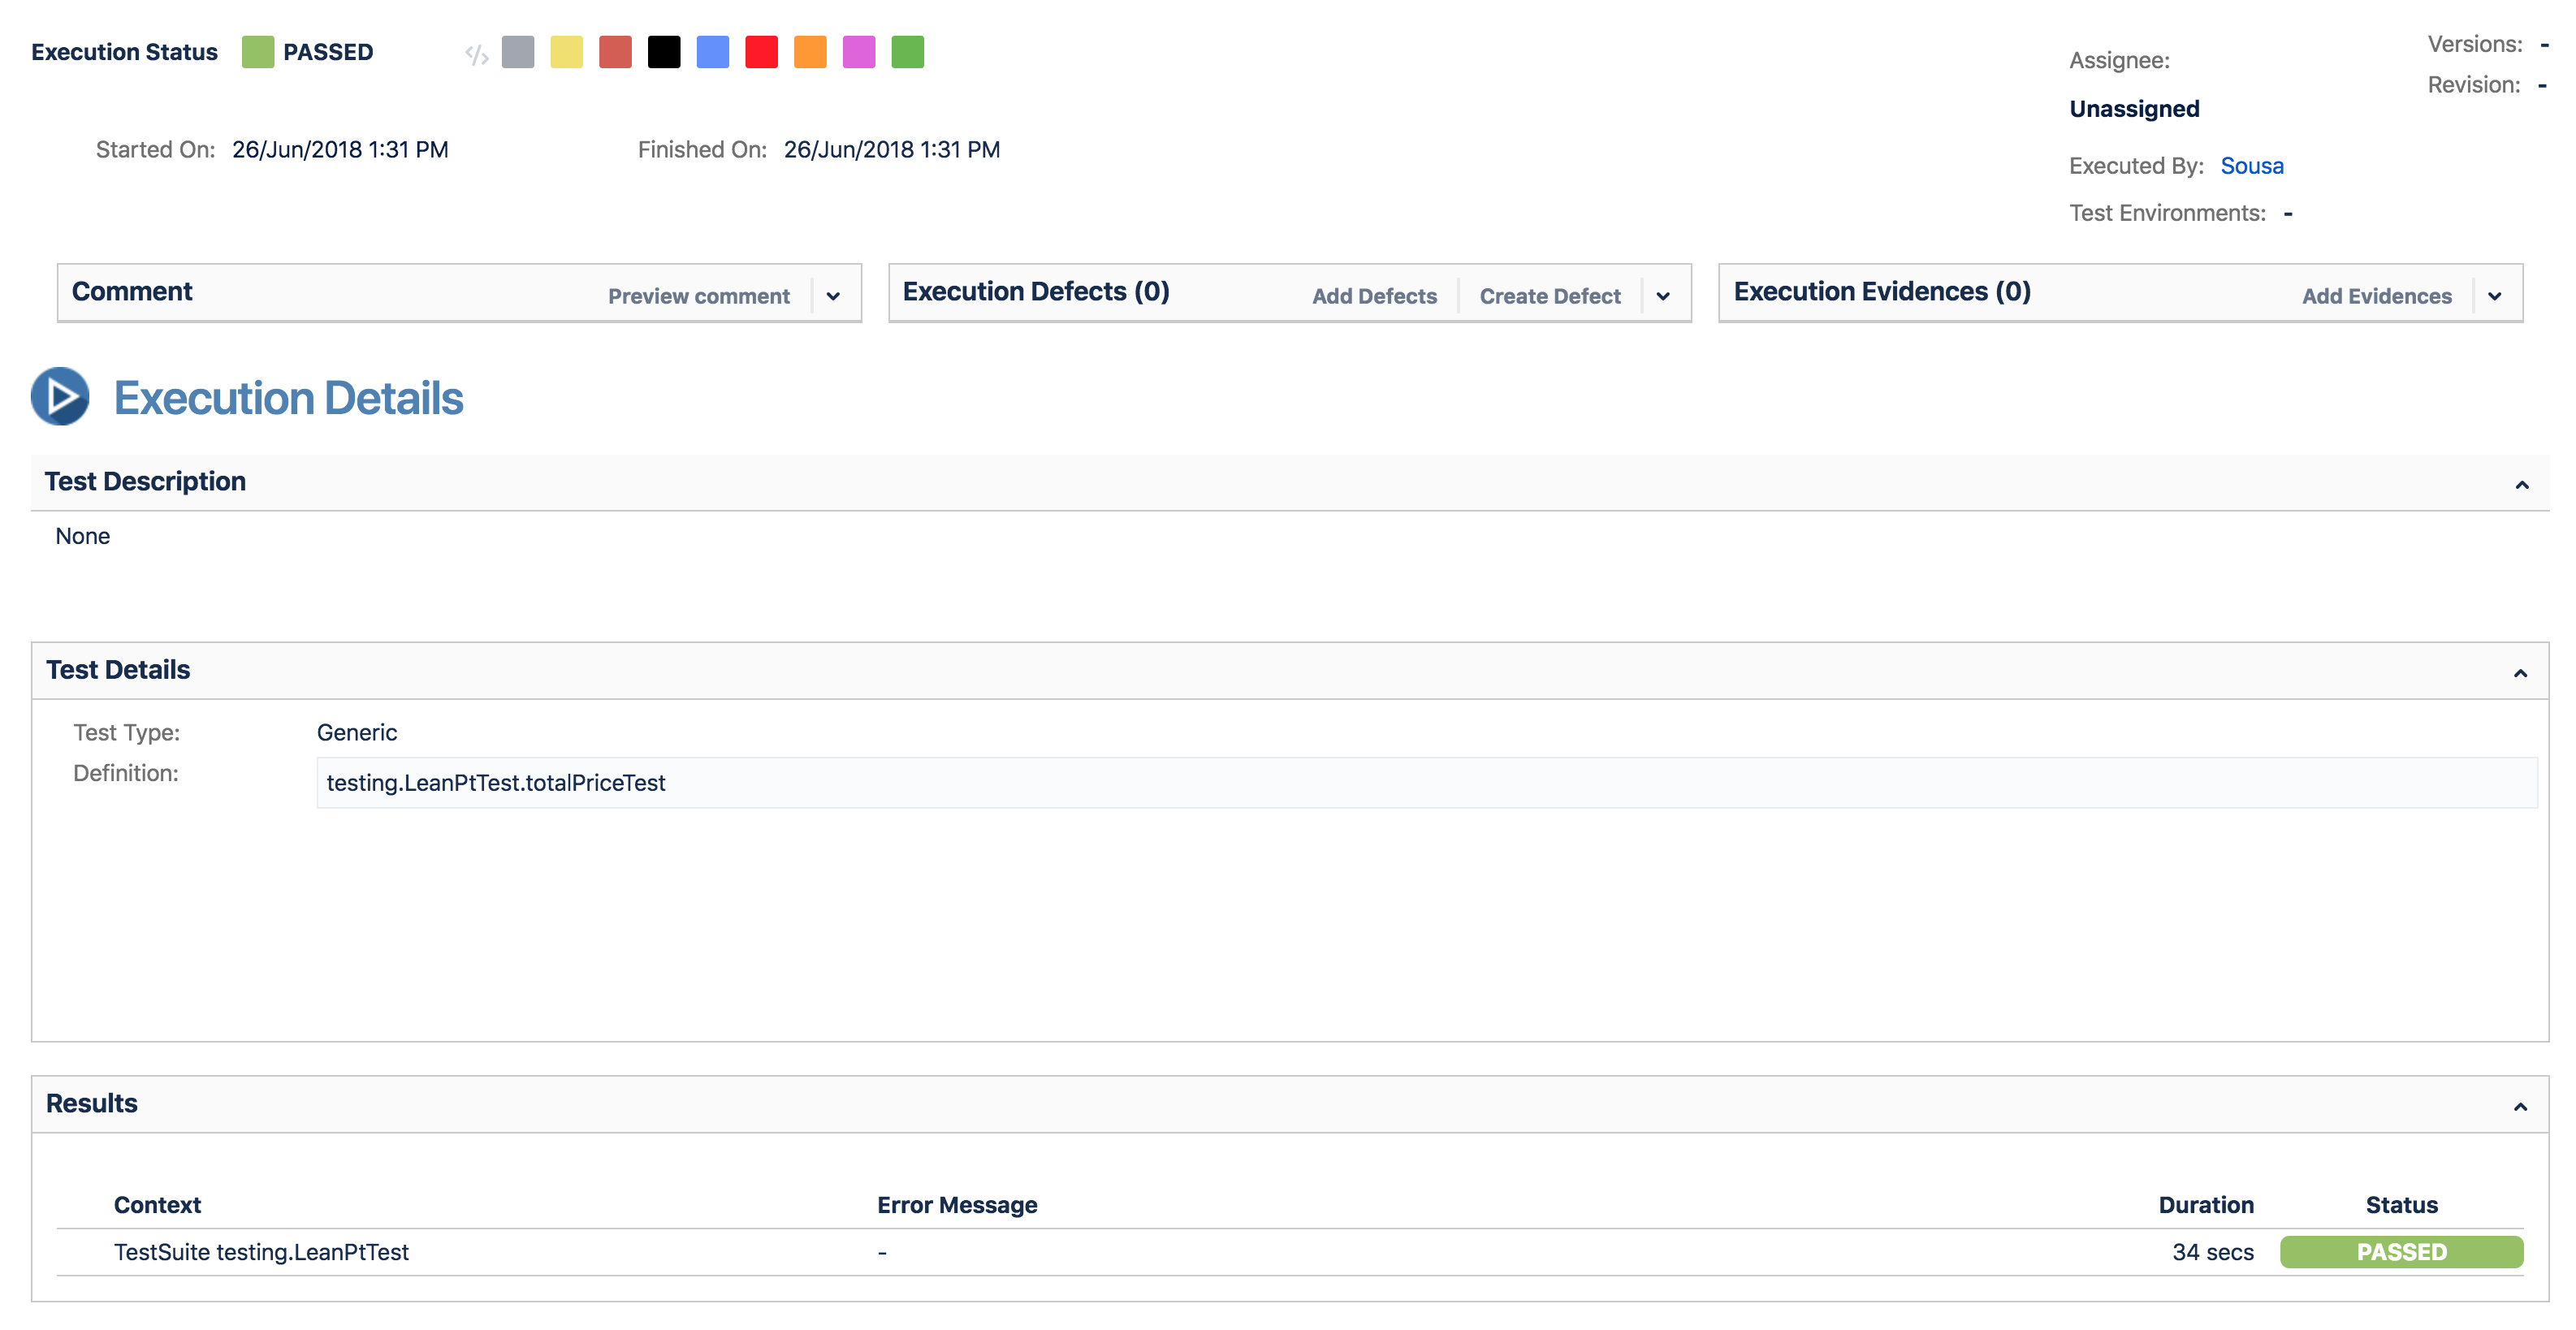Open the Sousa user link
Image resolution: width=2576 pixels, height=1330 pixels.
2252,166
